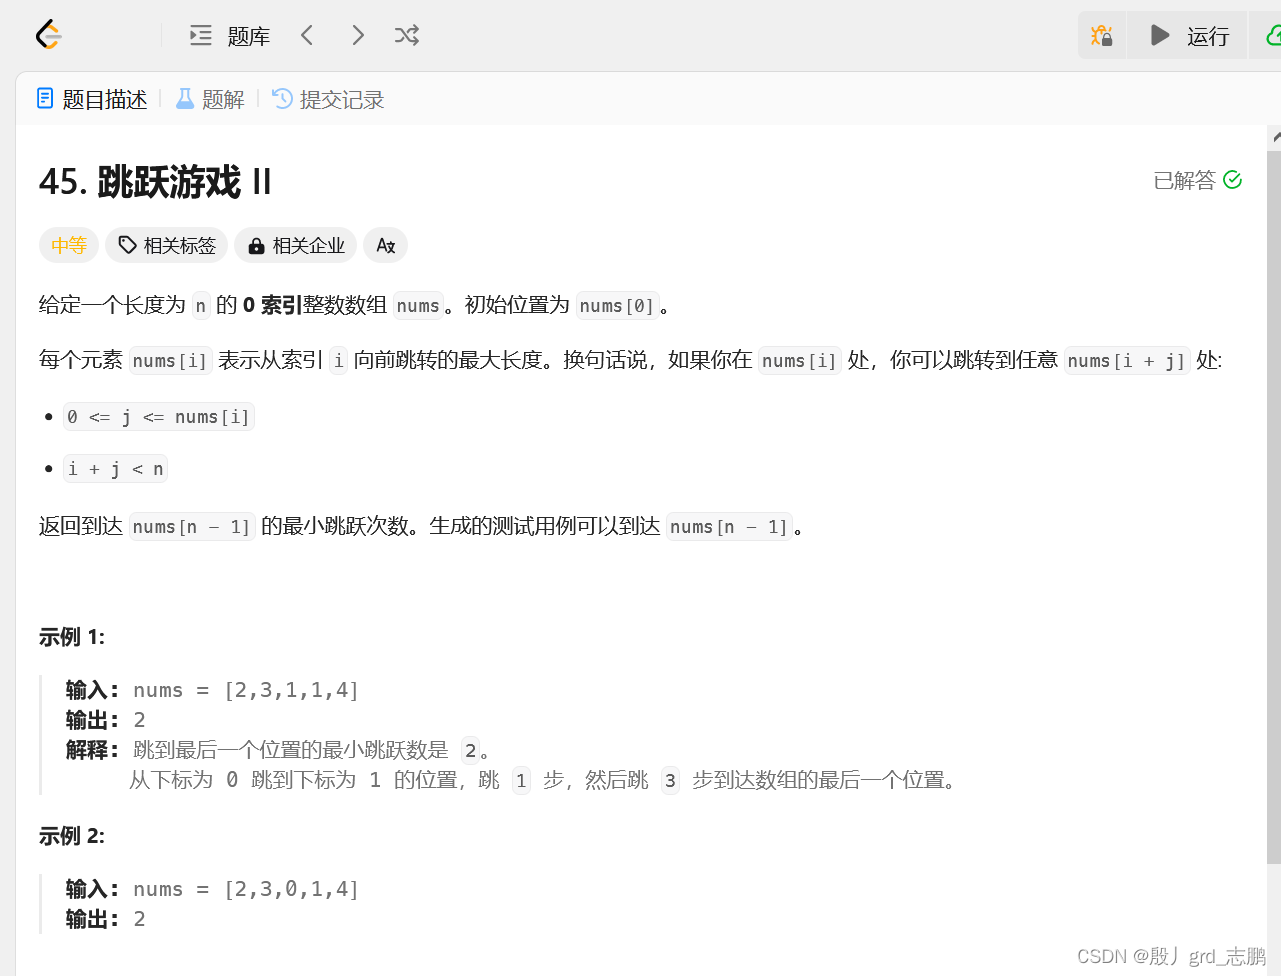Screen dimensions: 1281x976
Task: Click the green check circle icon
Action: pyautogui.click(x=1233, y=180)
